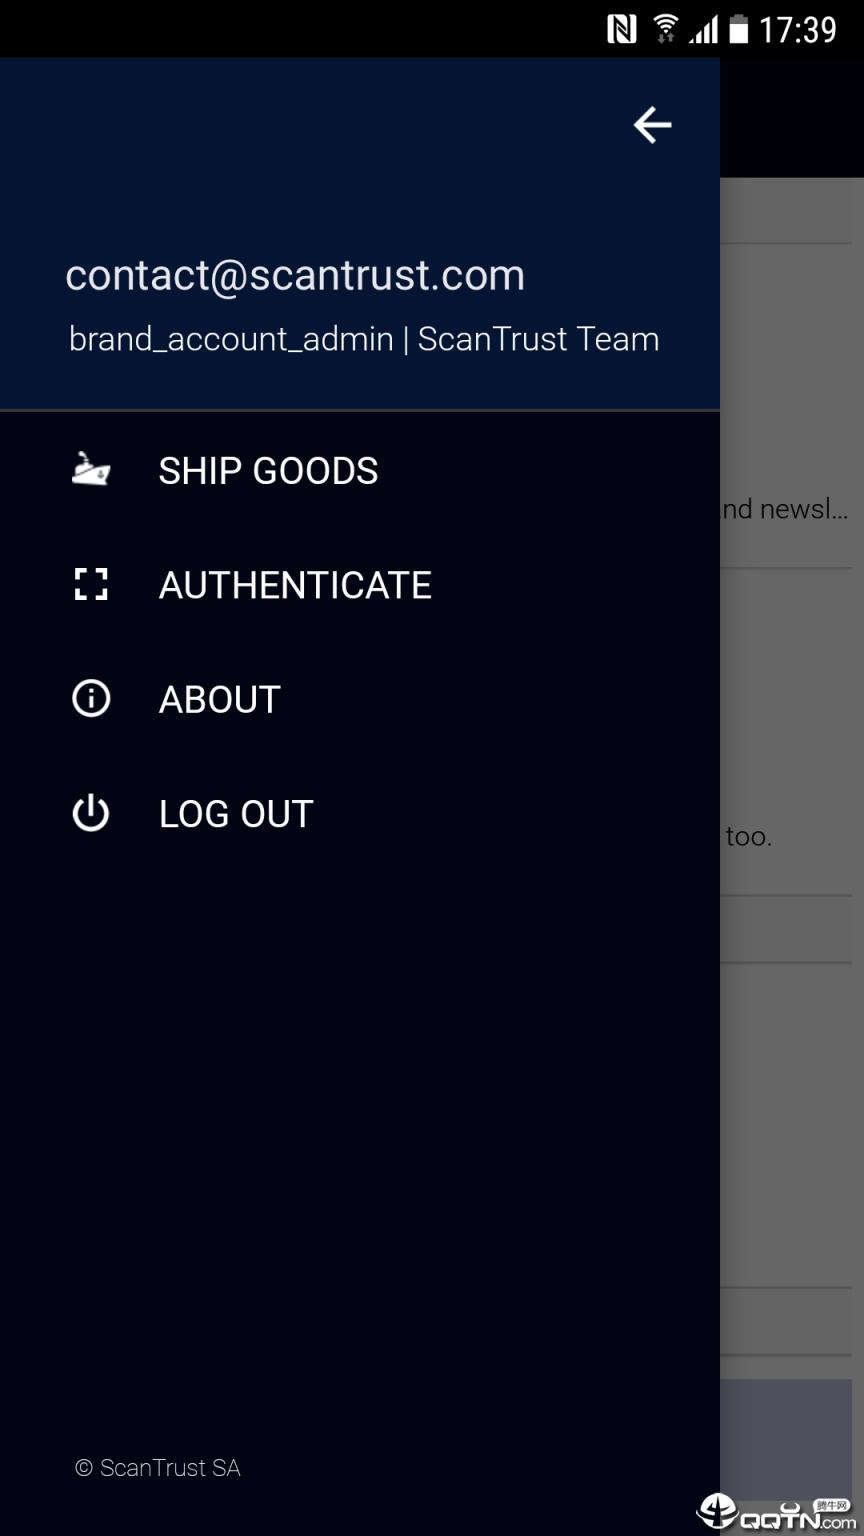Tap the NFC icon in the status bar
This screenshot has width=864, height=1536.
pyautogui.click(x=621, y=30)
